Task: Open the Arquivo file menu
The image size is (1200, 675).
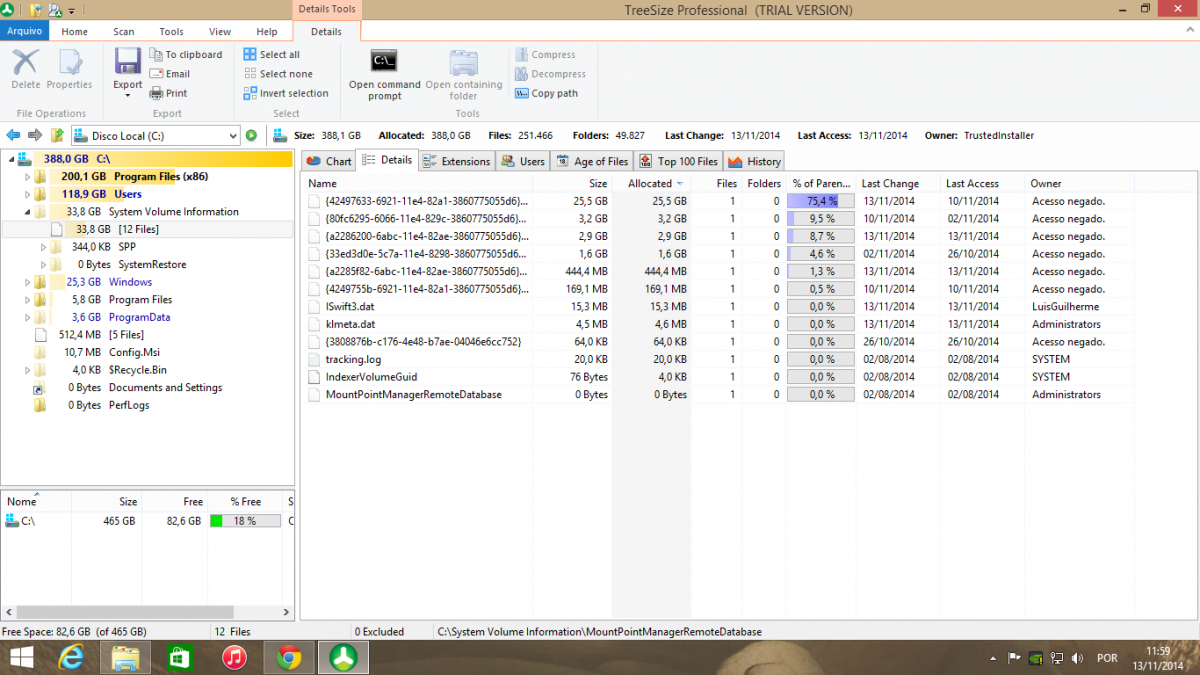Action: [x=25, y=31]
